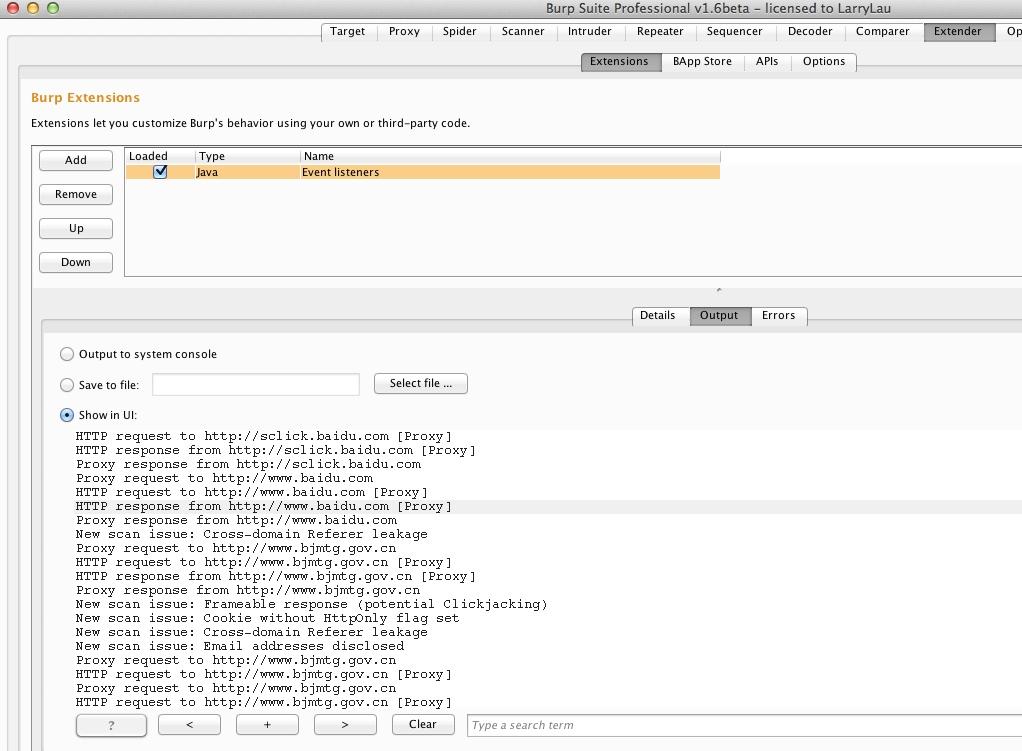Viewport: 1022px width, 751px height.
Task: Click the Remove button
Action: [x=76, y=194]
